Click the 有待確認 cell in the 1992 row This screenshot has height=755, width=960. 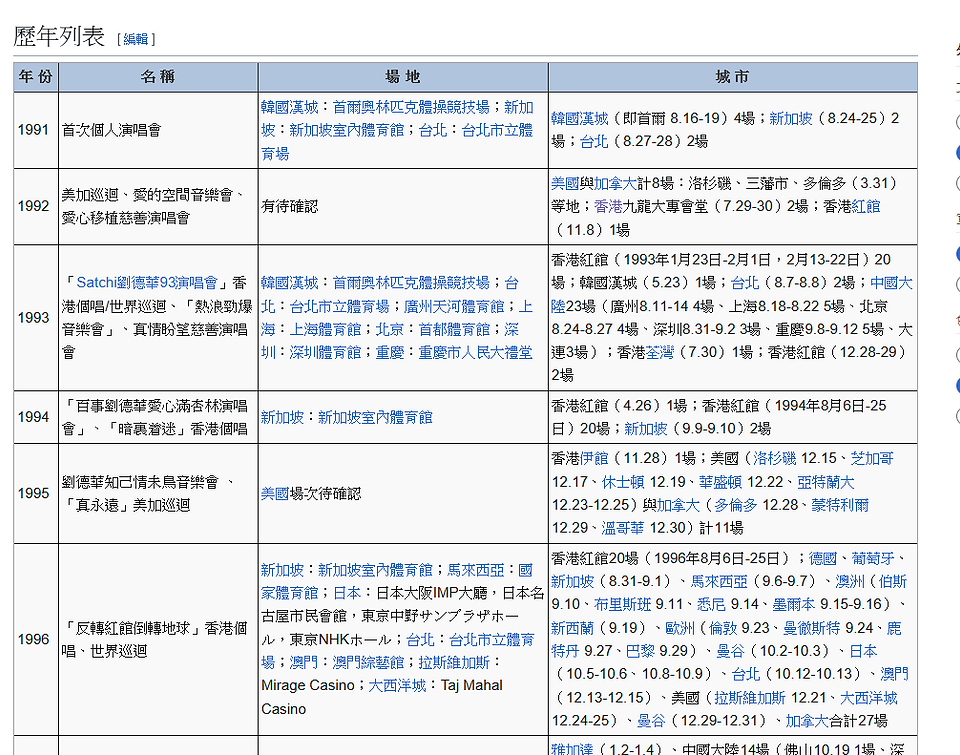pos(403,206)
